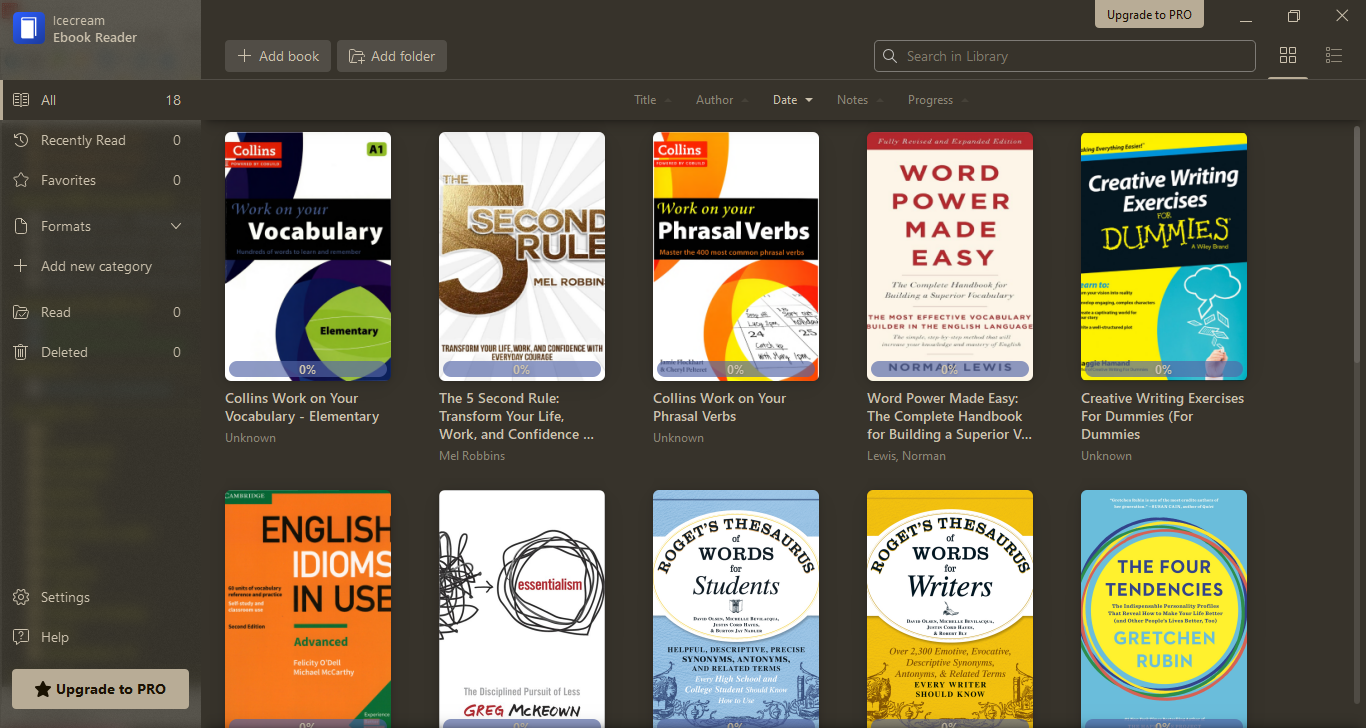Click the Help question mark icon
The height and width of the screenshot is (728, 1366).
point(21,637)
